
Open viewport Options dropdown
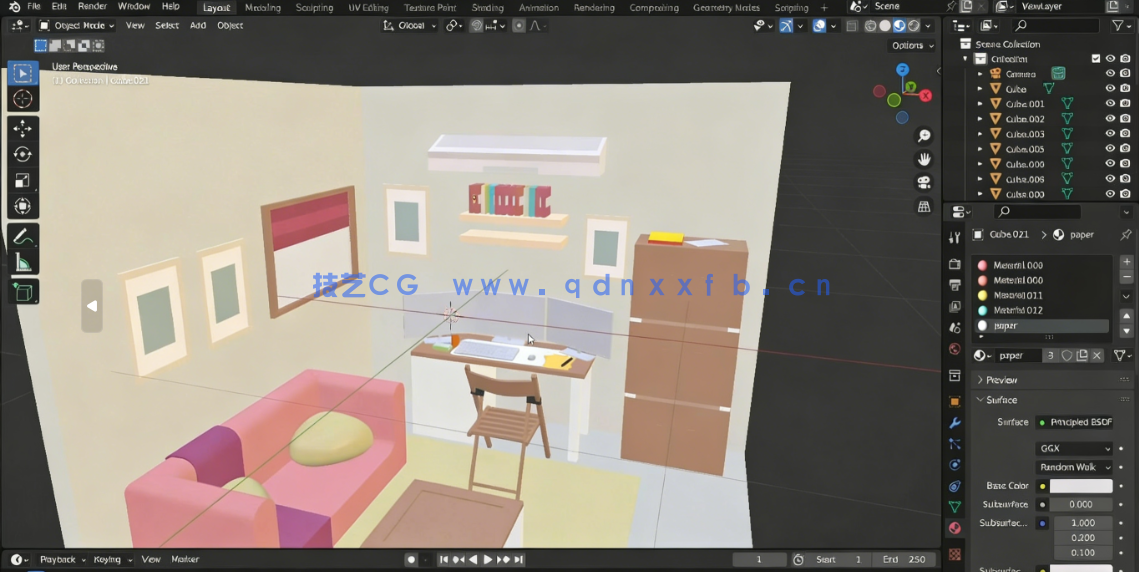912,45
